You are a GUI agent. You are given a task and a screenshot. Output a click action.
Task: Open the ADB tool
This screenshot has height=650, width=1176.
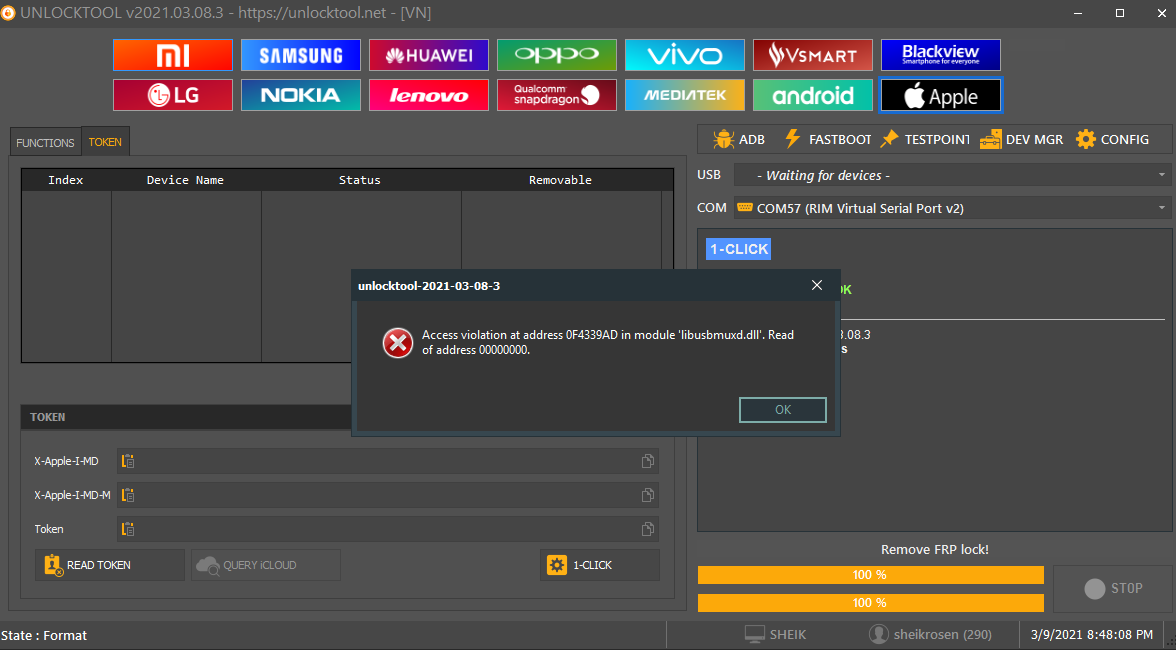(x=739, y=139)
